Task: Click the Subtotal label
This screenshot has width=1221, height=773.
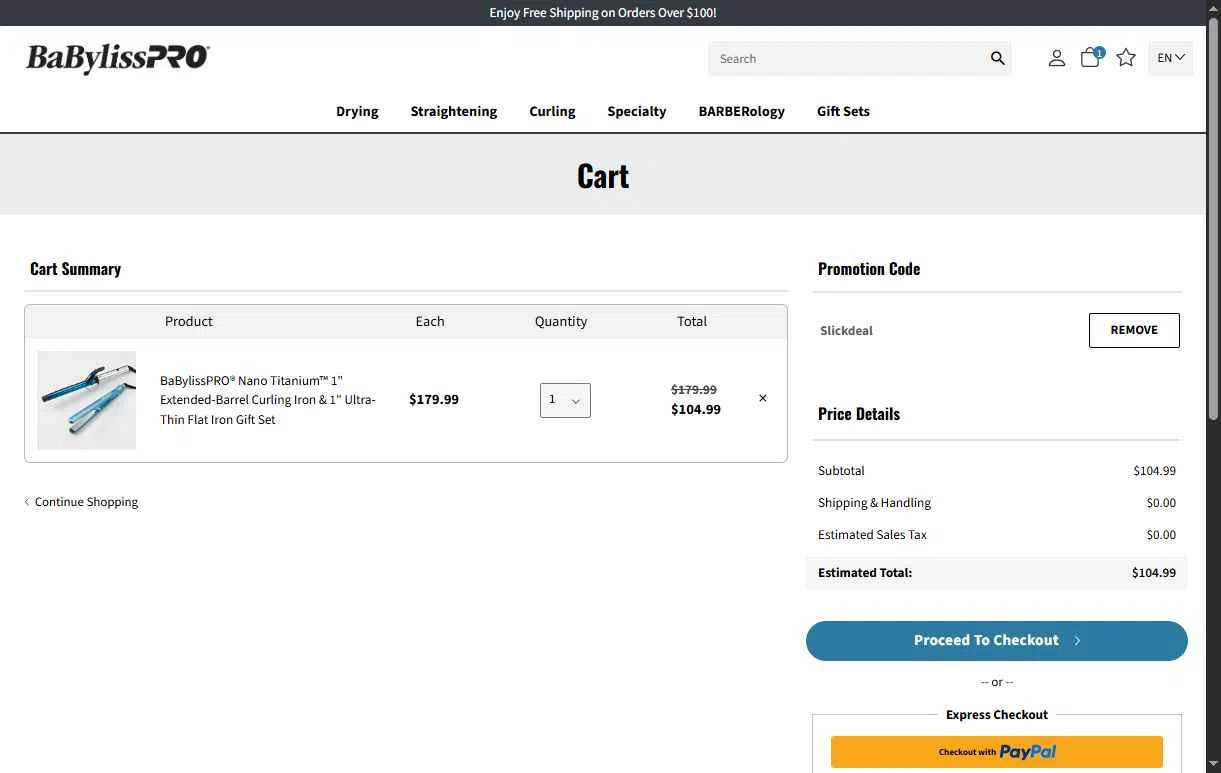Action: 841,471
